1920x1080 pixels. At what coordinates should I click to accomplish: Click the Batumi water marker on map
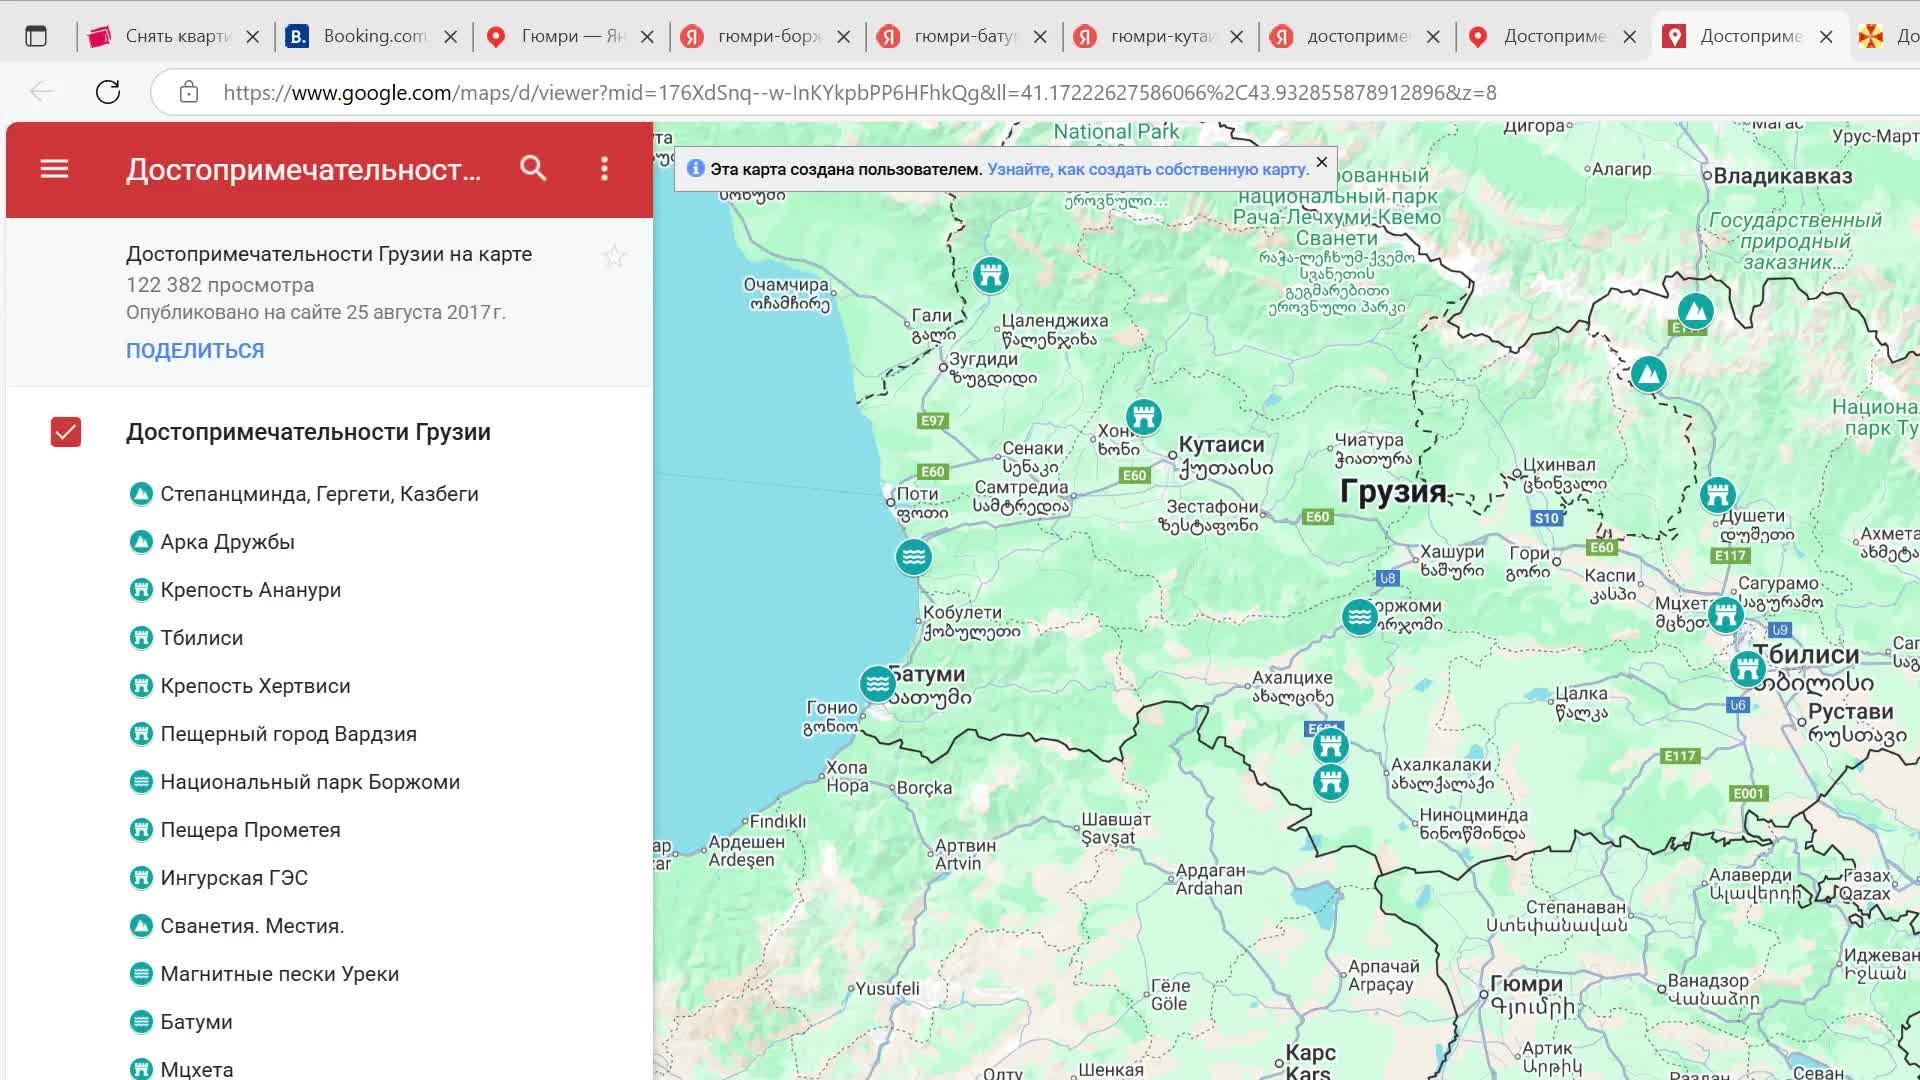tap(877, 684)
